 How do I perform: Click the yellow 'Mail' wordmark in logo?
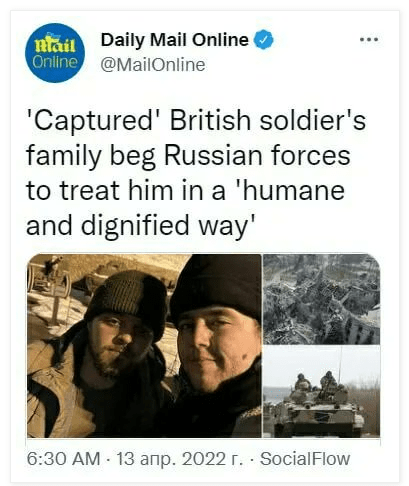click(x=55, y=43)
